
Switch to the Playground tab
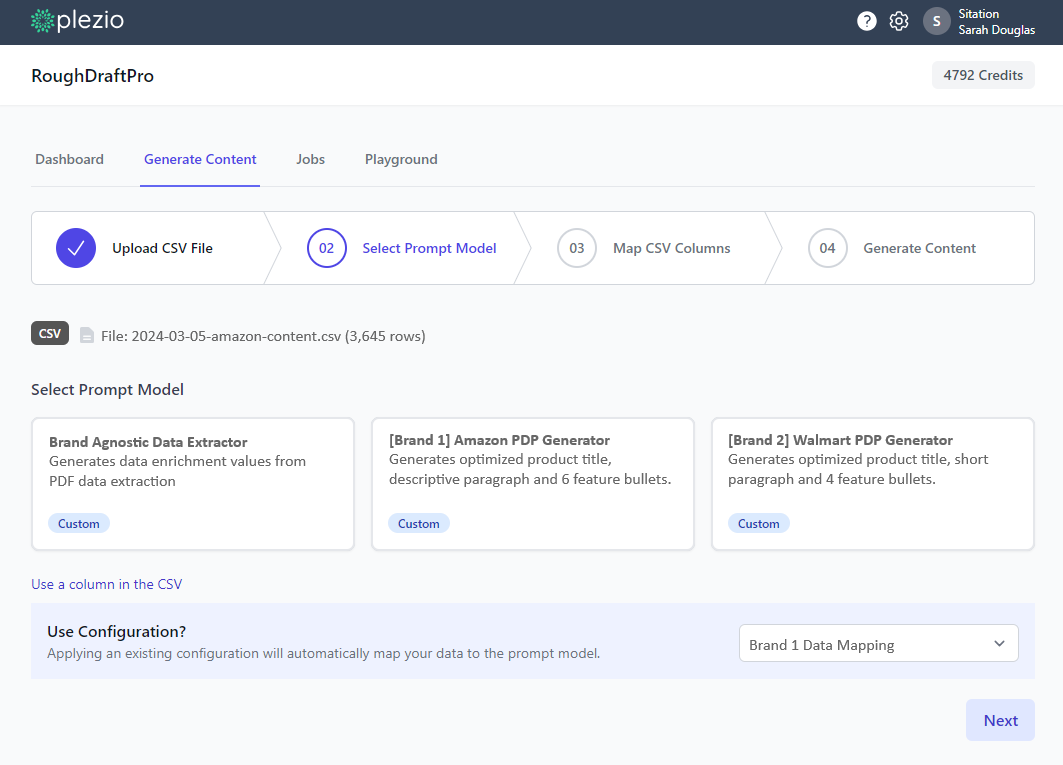pos(400,159)
